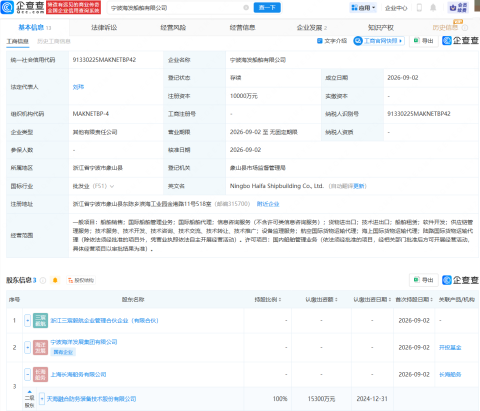
Task: Collapse shareholder row 3 上海长海船务
Action: [x=28, y=374]
